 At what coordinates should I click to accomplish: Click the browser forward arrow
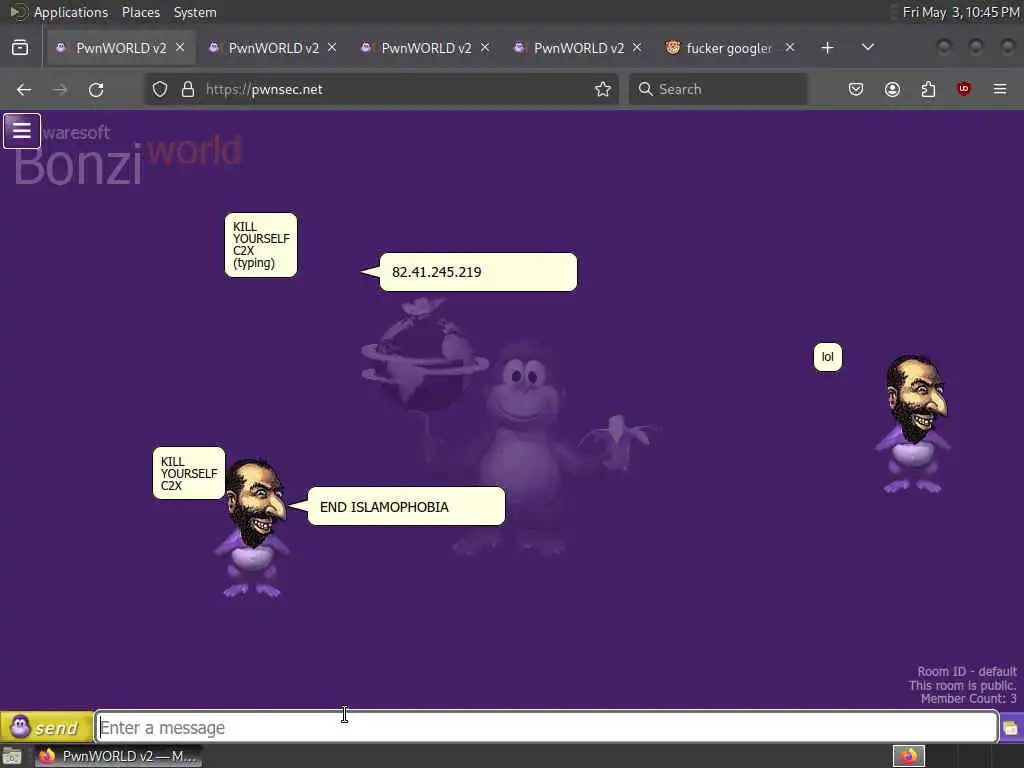coord(60,89)
